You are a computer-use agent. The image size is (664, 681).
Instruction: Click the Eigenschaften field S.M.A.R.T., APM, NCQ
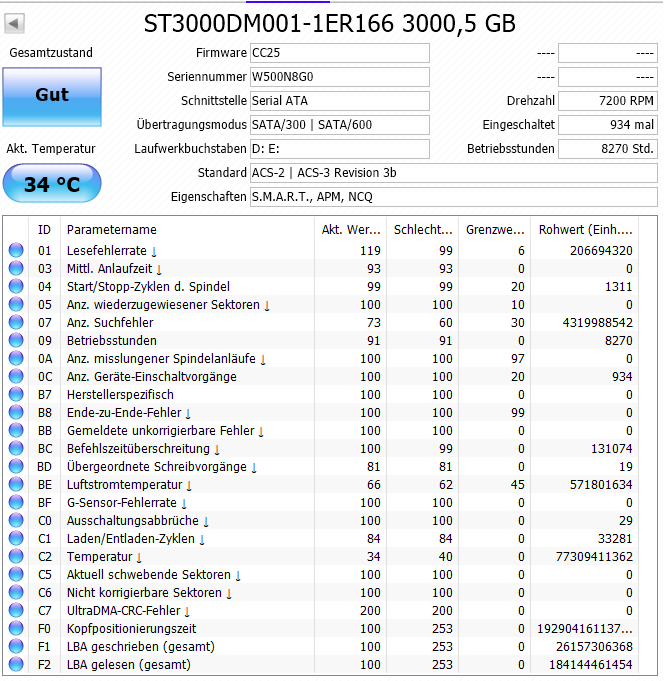point(454,197)
